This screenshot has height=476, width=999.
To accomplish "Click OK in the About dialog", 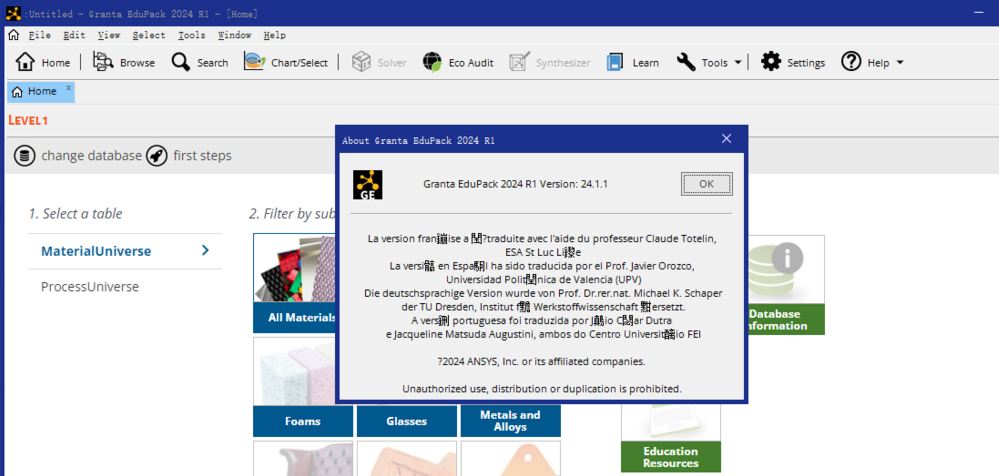I will click(707, 184).
